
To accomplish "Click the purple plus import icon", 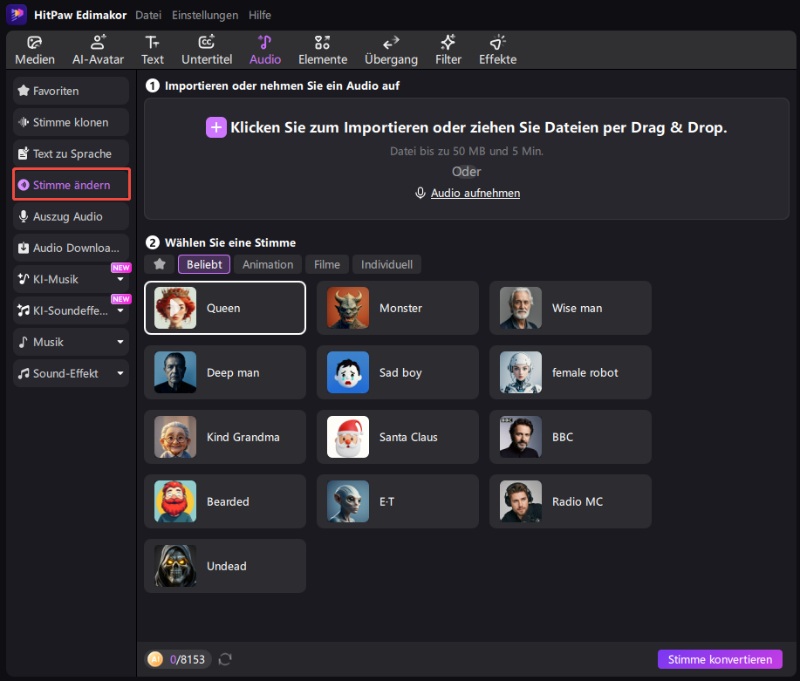I will 216,127.
